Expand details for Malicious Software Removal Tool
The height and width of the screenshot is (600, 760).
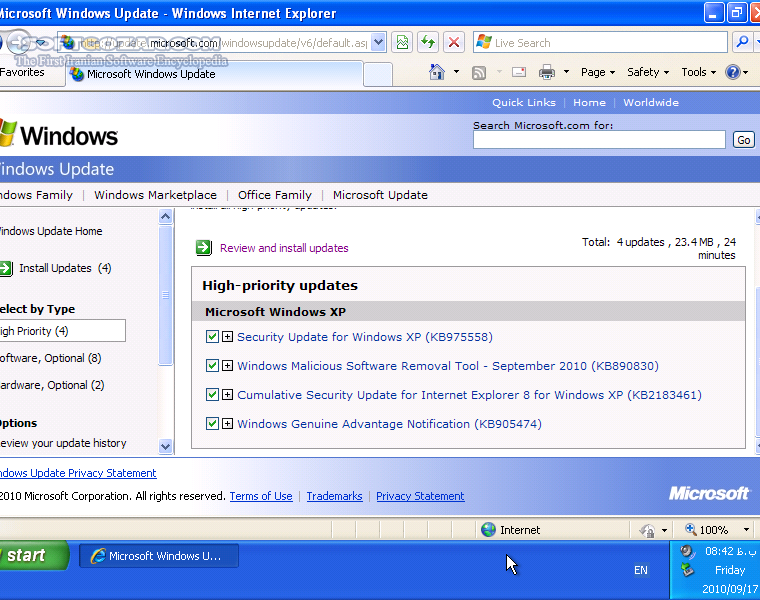[x=227, y=365]
